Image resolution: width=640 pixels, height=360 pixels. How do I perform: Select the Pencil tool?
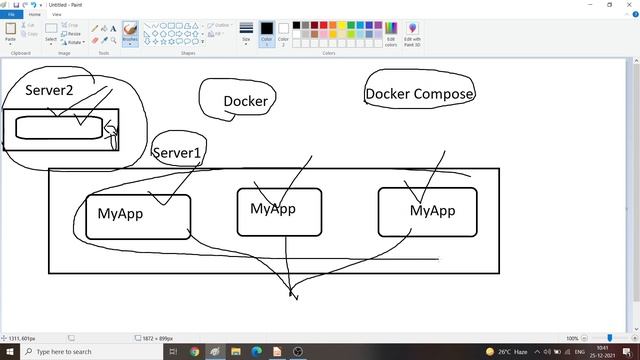pyautogui.click(x=95, y=29)
